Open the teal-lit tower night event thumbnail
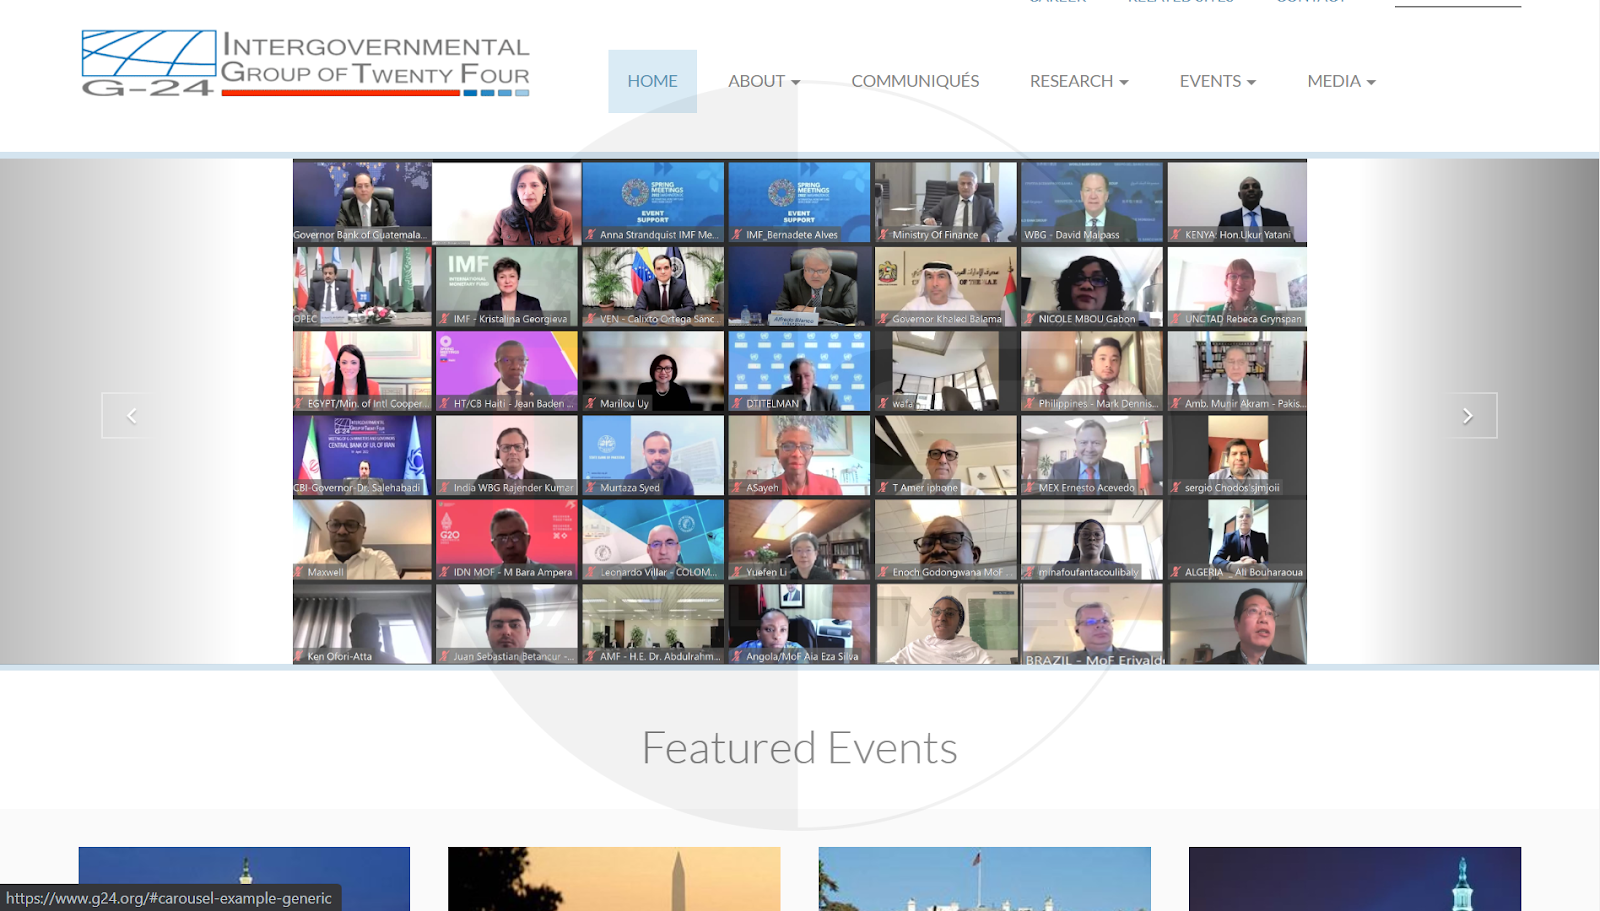 (x=1355, y=879)
